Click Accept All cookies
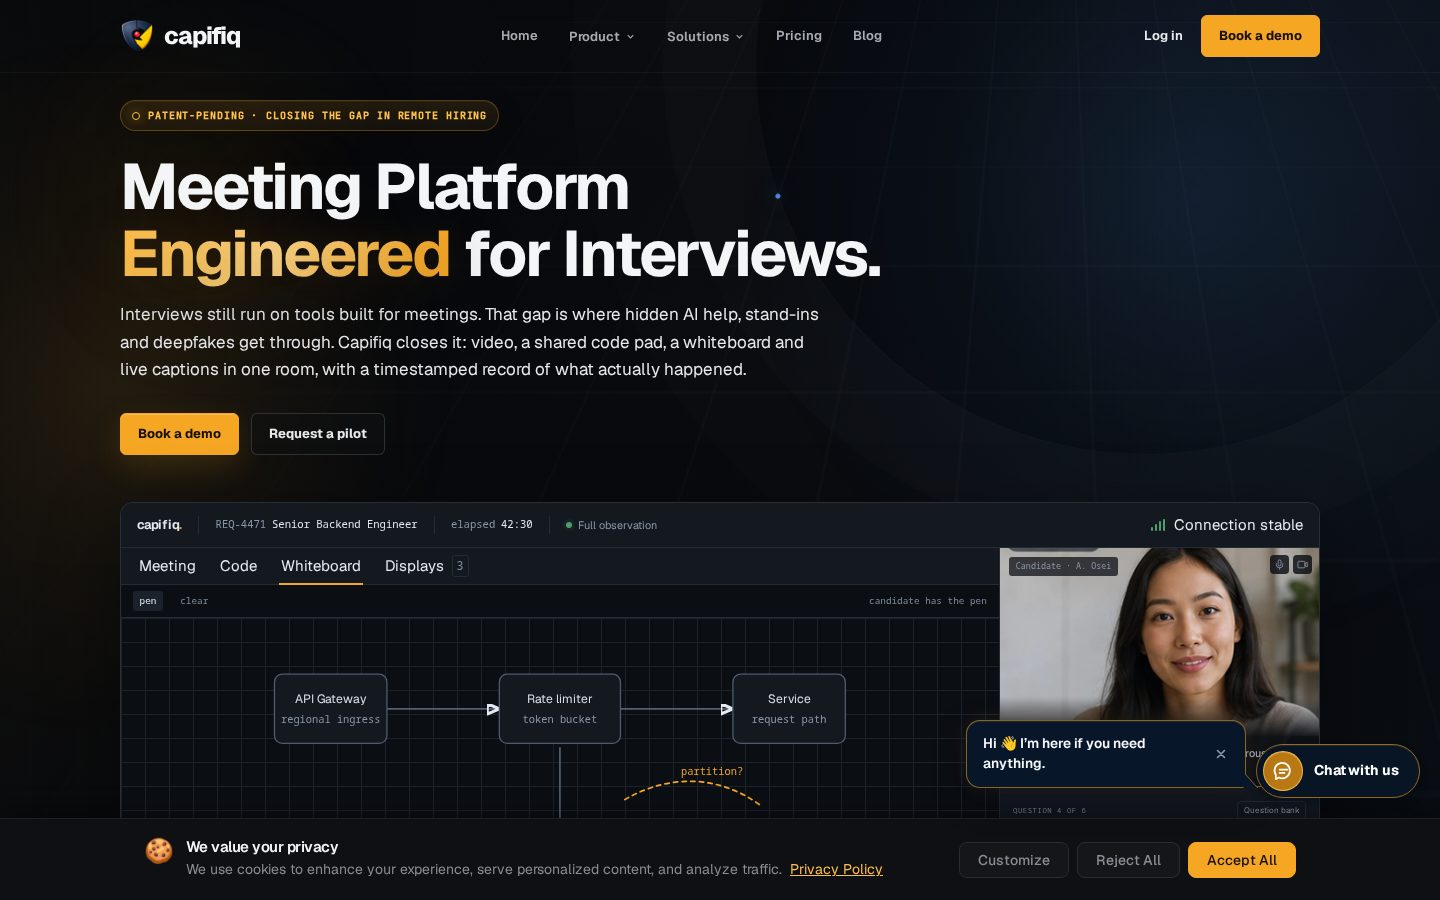1440x900 pixels. (1241, 860)
